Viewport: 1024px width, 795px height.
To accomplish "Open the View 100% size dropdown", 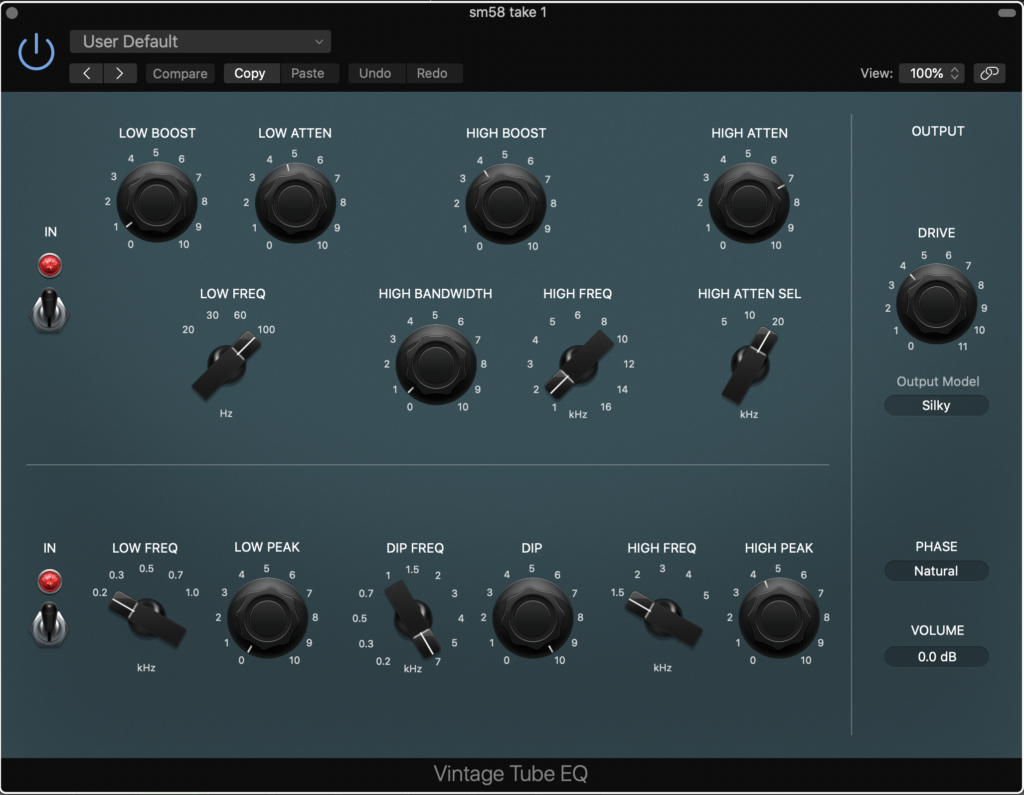I will click(x=931, y=73).
